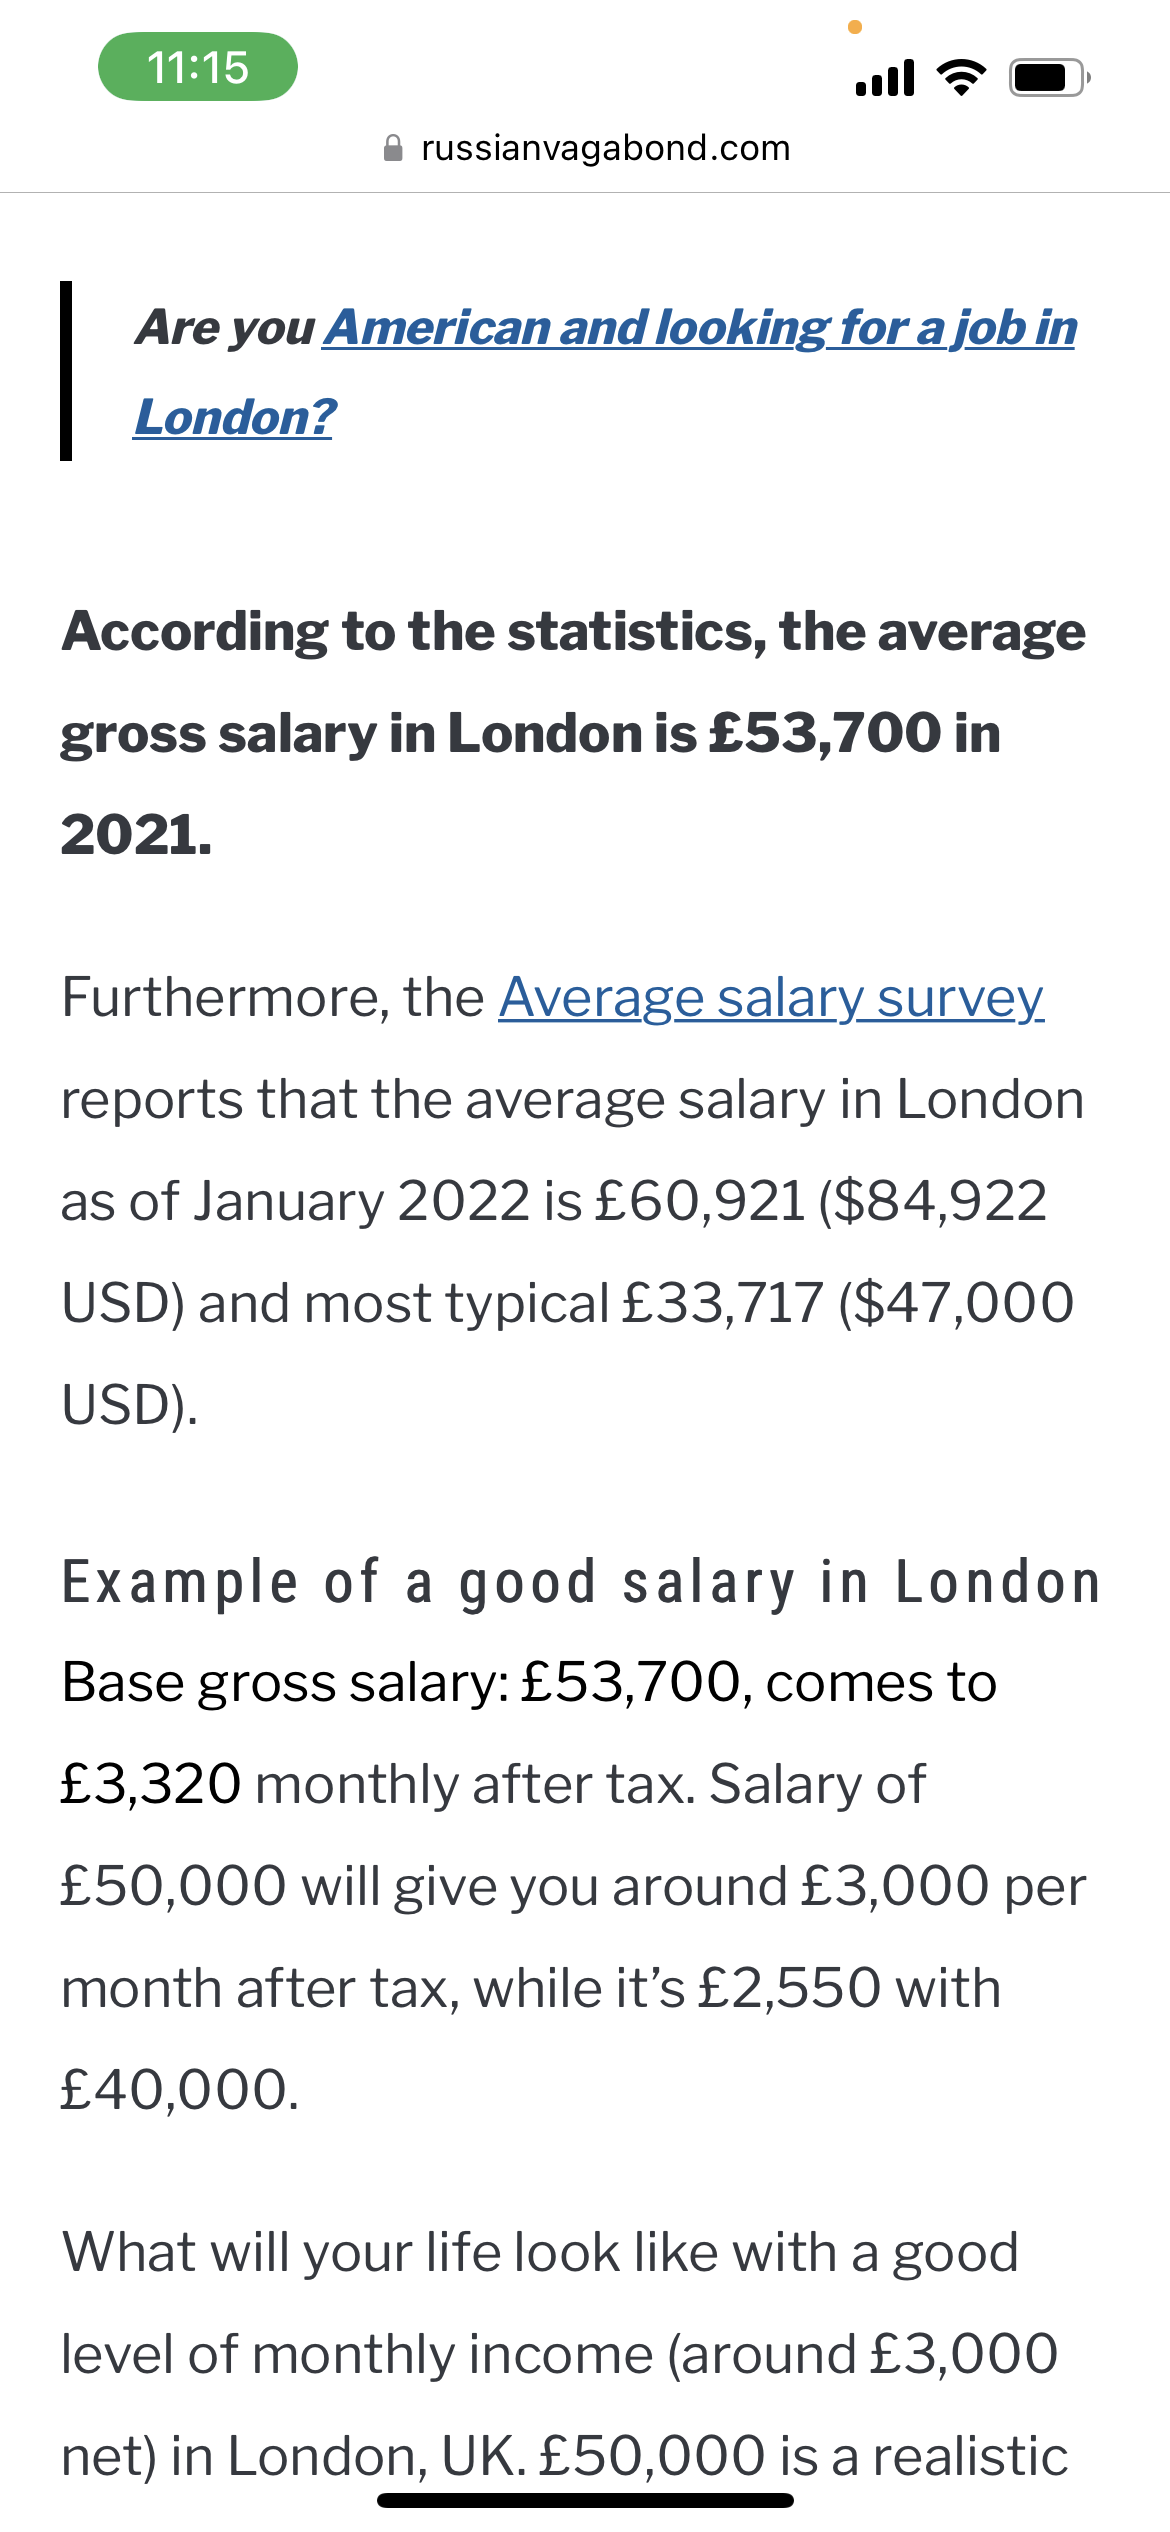Tap the £60,921 January 2022 salary figure
This screenshot has height=2532, width=1170.
pyautogui.click(x=700, y=1200)
